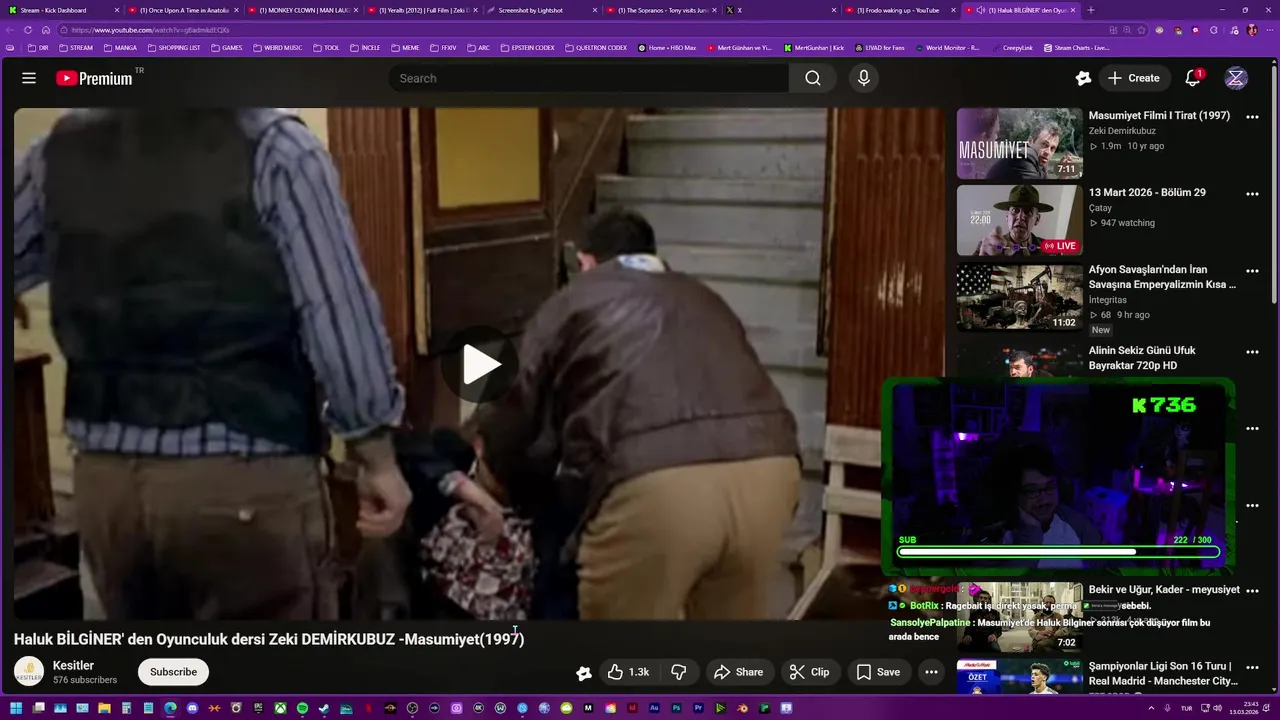Screen dimensions: 1280x720
Task: Open Kesitler channel avatar
Action: 29,672
